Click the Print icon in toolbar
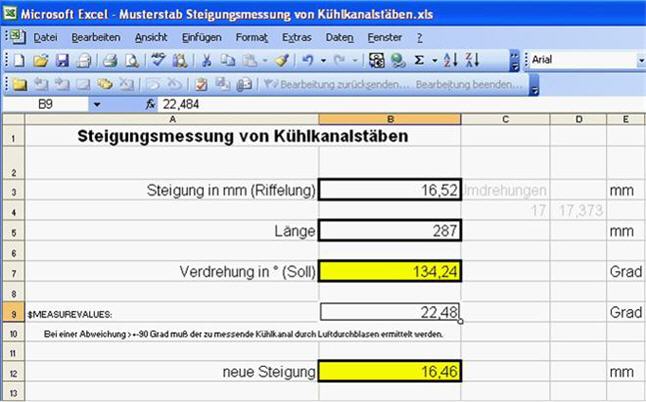Image resolution: width=646 pixels, height=402 pixels. click(111, 61)
